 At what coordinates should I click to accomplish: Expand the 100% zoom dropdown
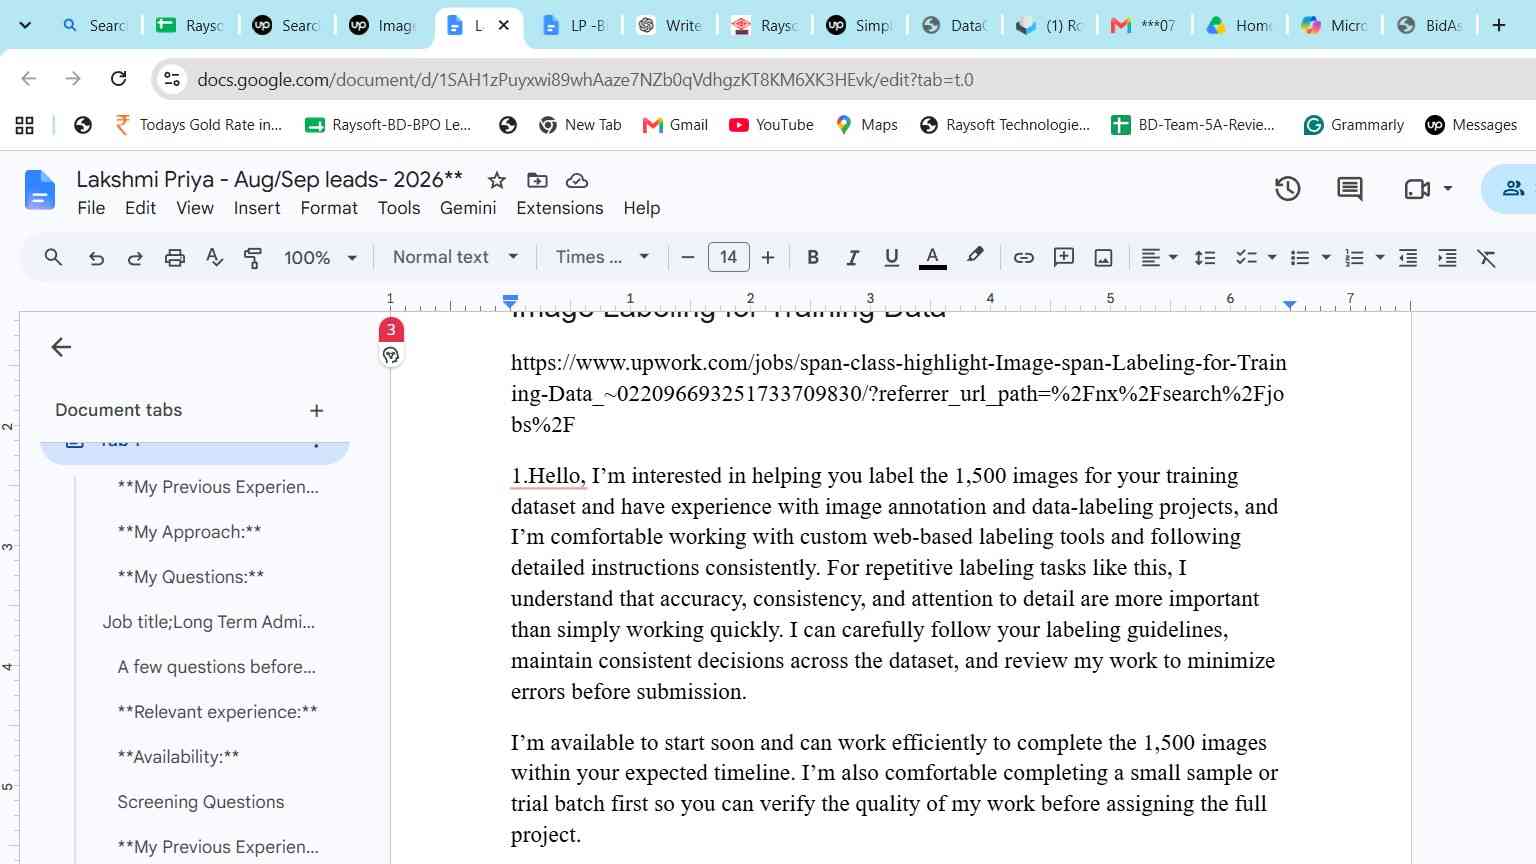(x=320, y=258)
